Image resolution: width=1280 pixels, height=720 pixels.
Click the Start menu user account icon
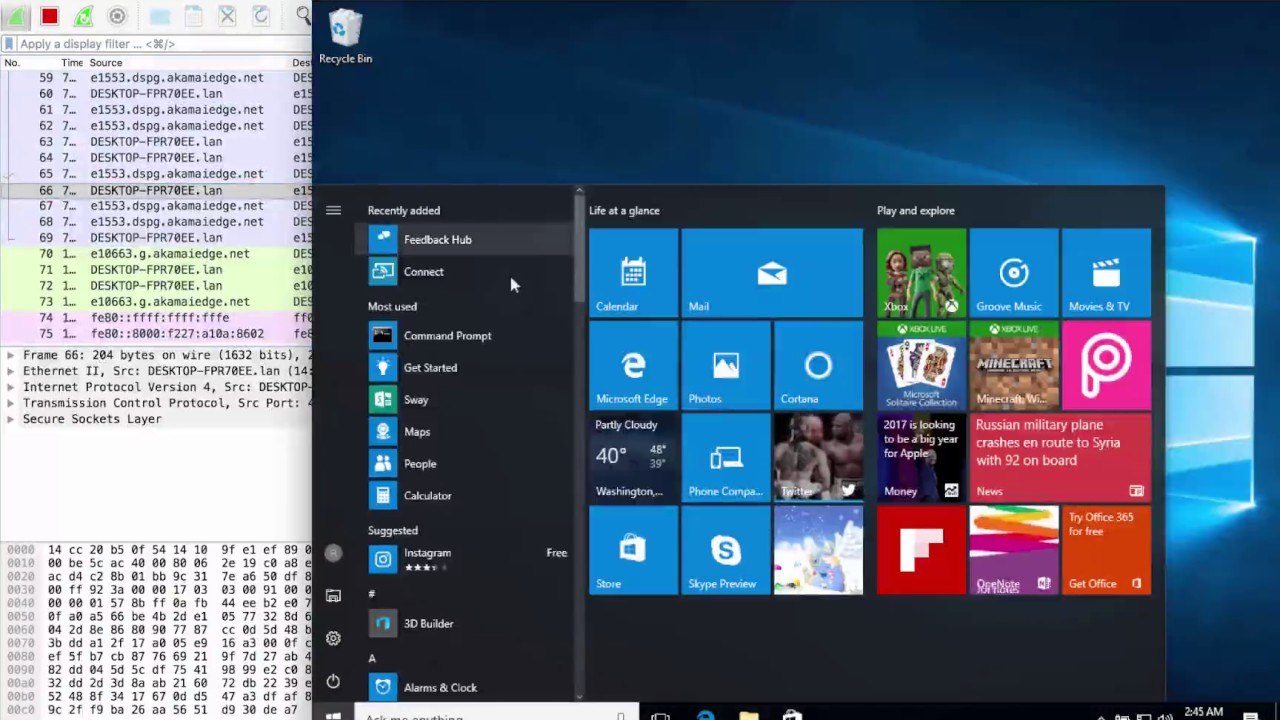pos(333,553)
